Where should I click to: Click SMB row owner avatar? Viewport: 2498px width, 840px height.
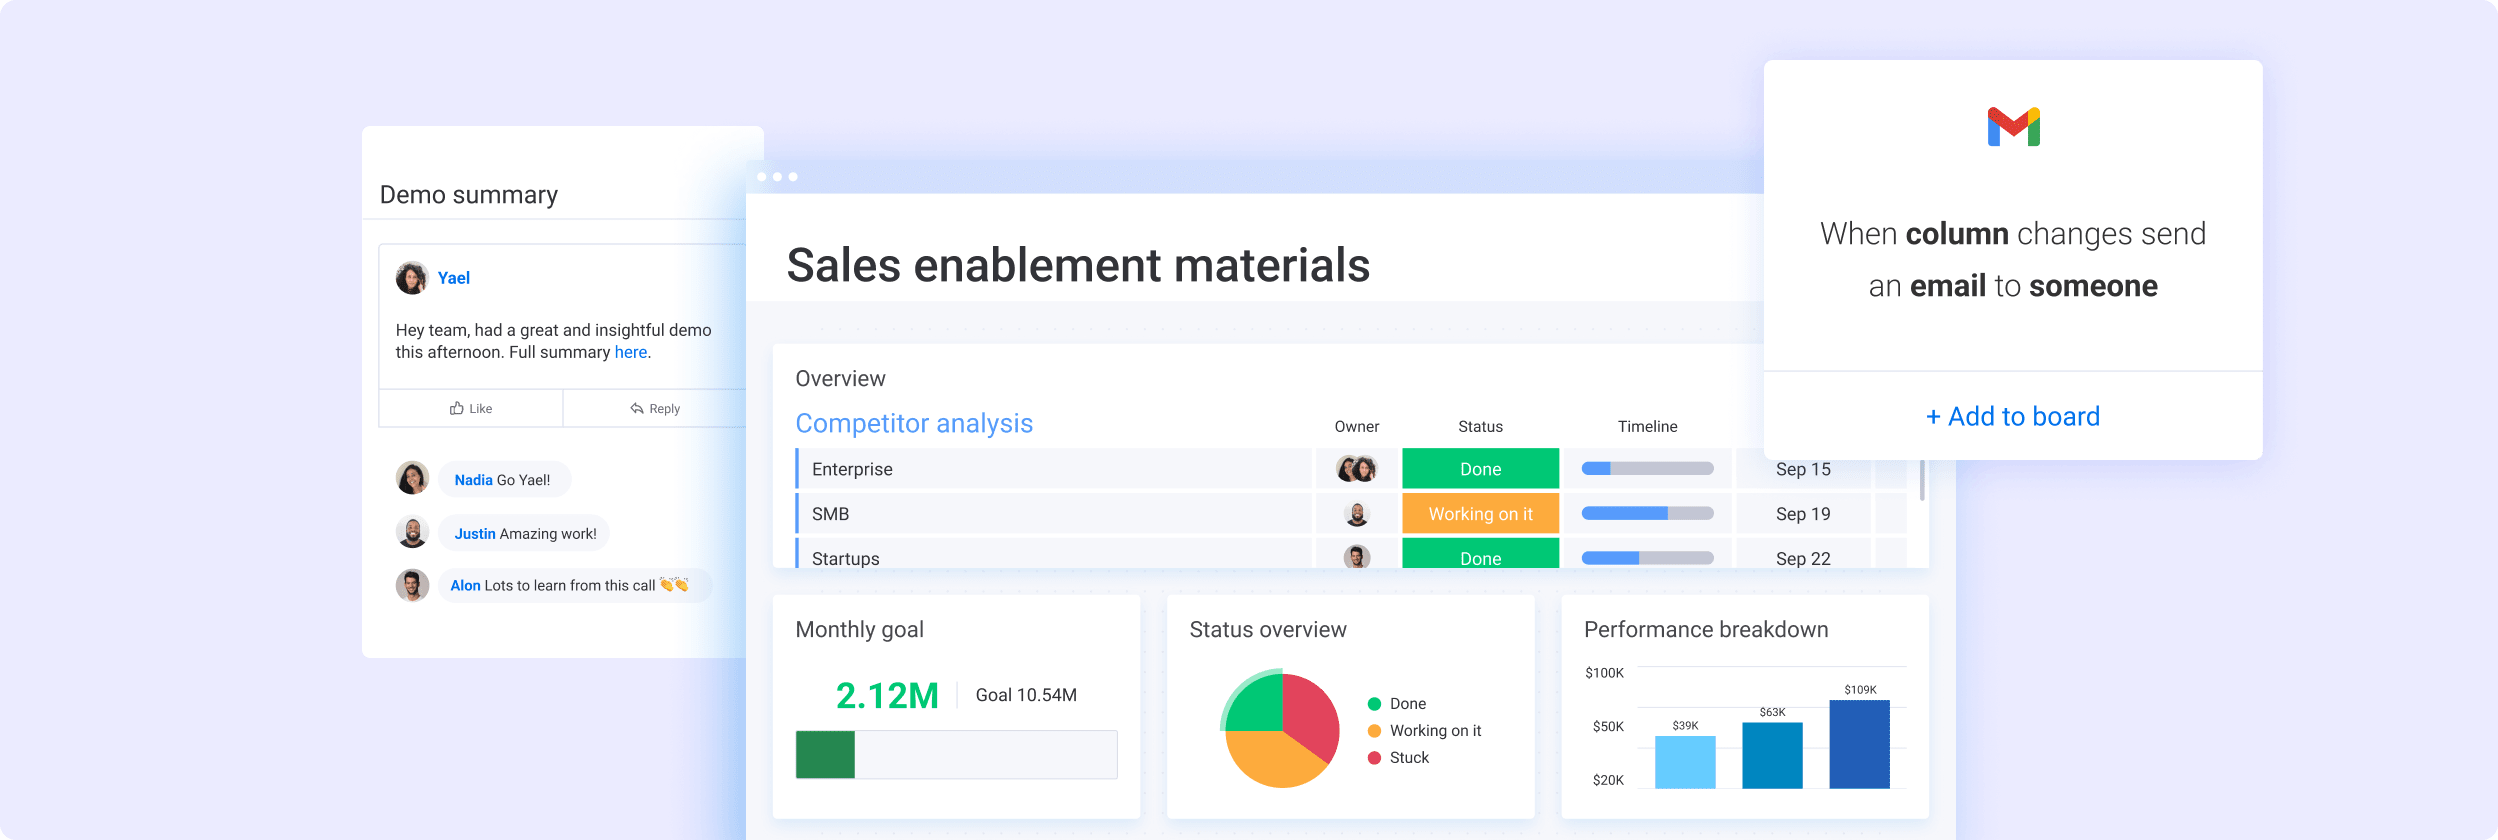tap(1357, 514)
